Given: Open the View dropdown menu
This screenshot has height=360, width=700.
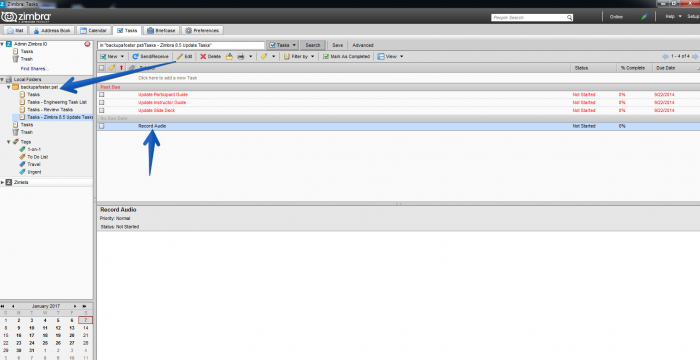Looking at the screenshot, I should (390, 57).
